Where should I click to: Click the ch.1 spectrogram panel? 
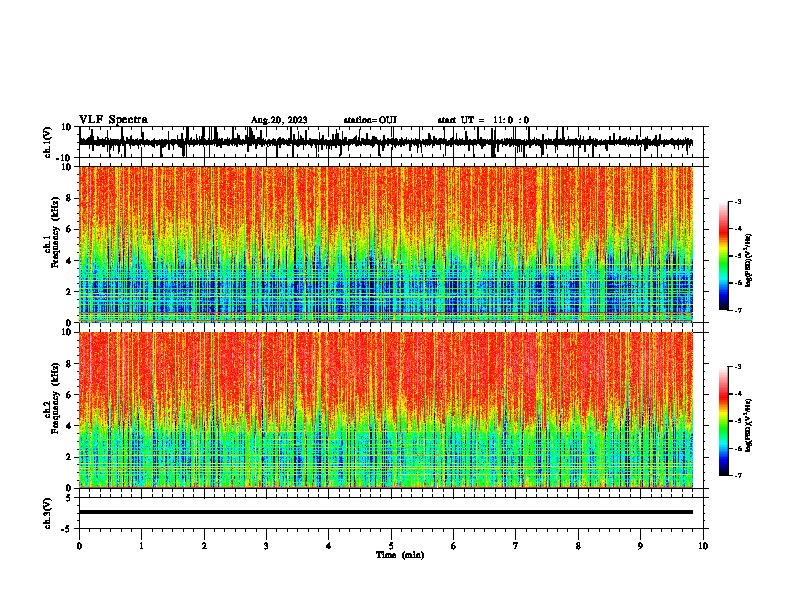pyautogui.click(x=386, y=244)
